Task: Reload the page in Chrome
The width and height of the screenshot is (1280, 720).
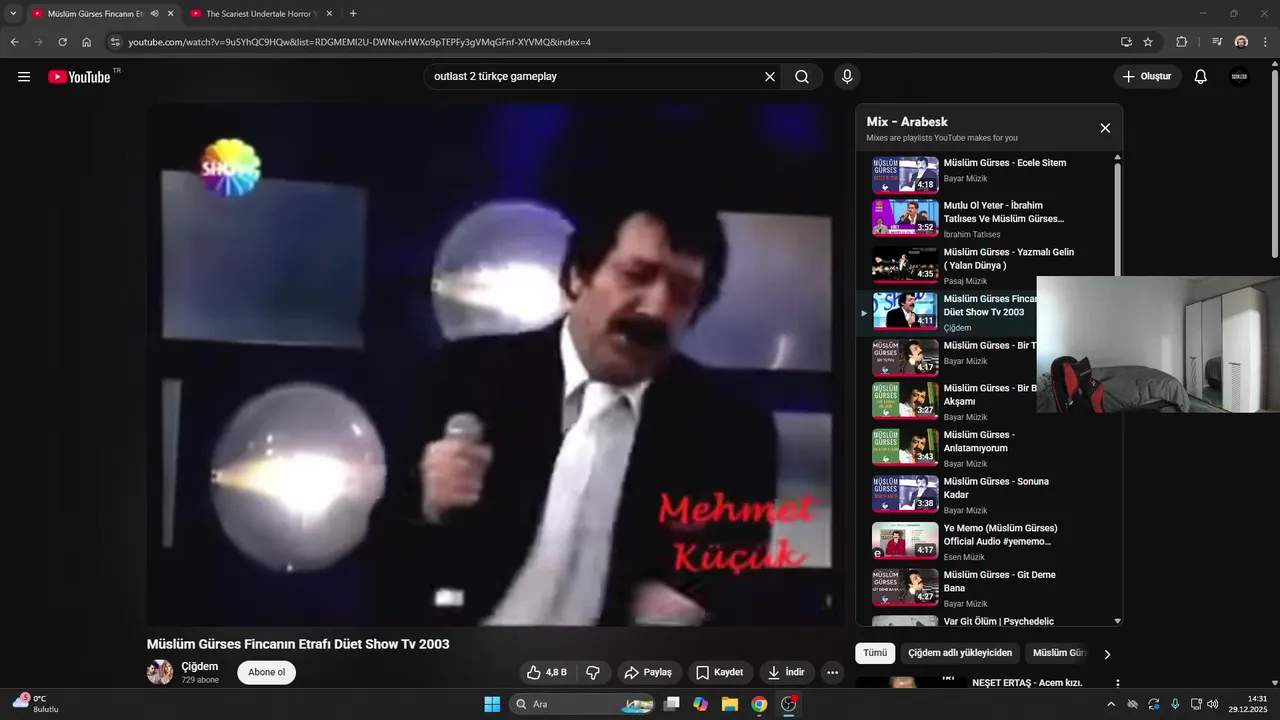Action: (x=62, y=42)
